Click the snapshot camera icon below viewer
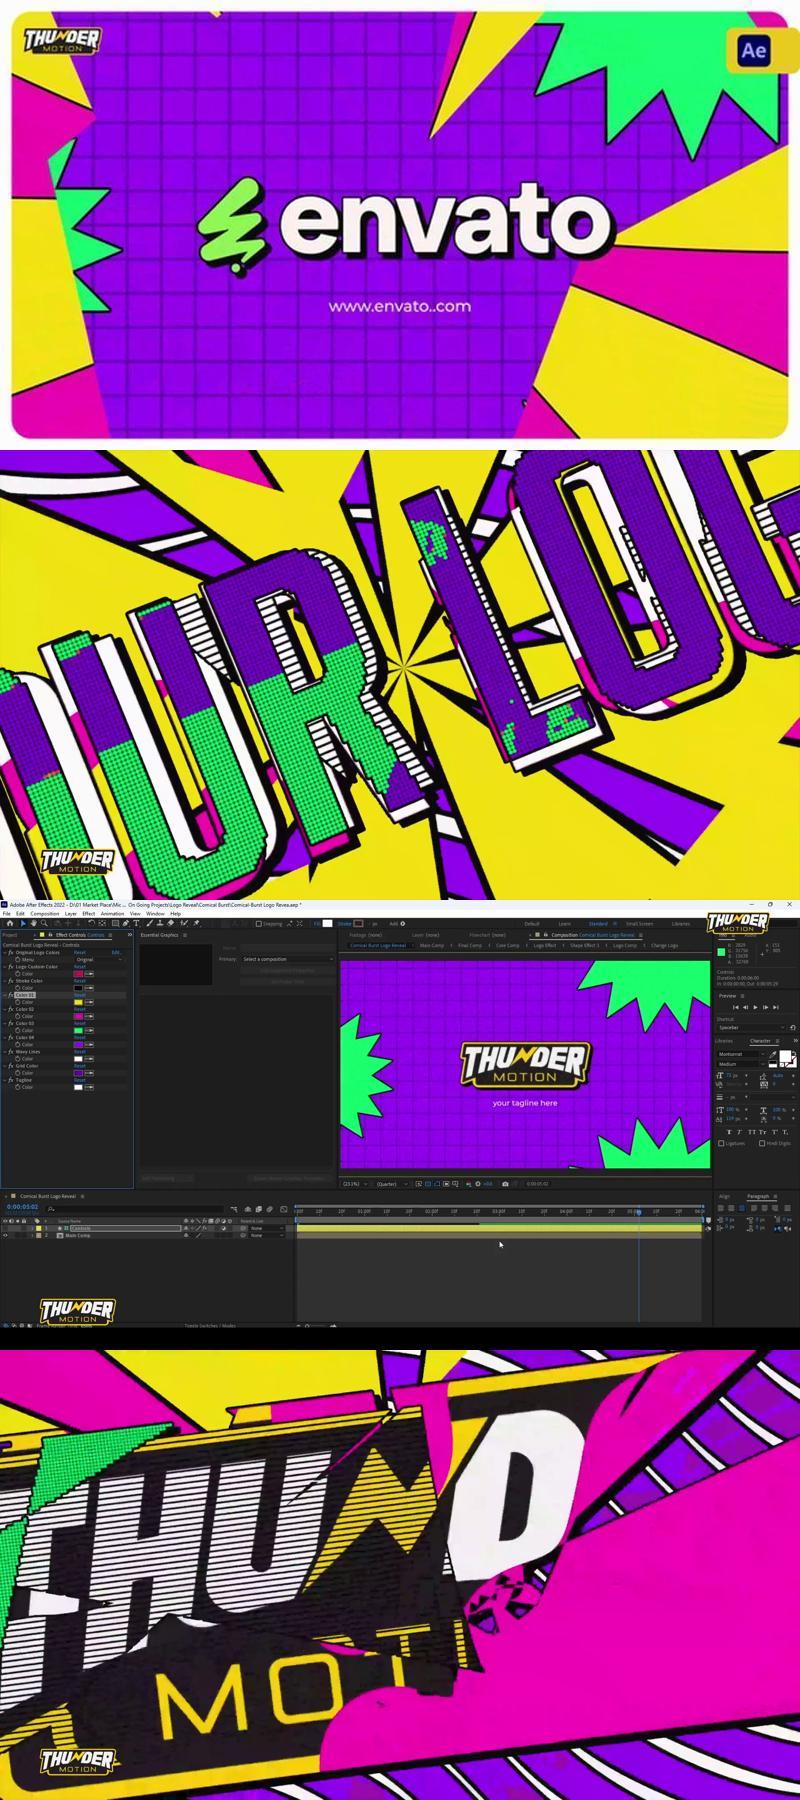 [505, 1184]
